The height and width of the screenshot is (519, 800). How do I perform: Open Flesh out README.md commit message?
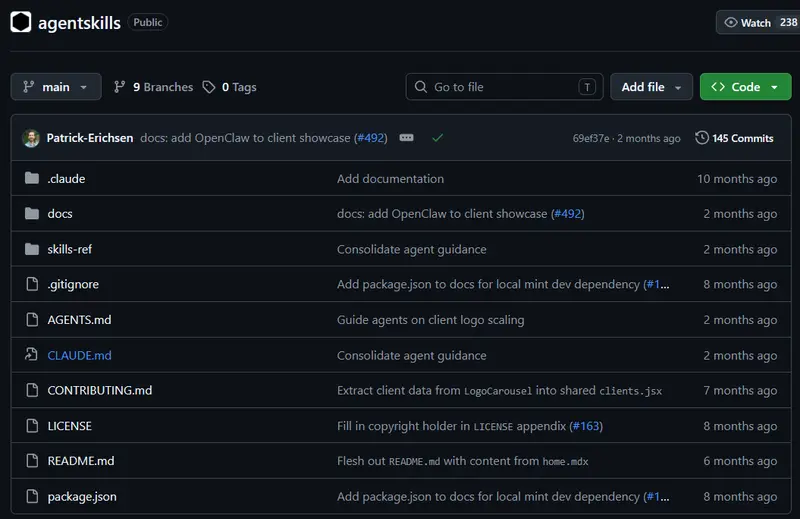point(463,461)
